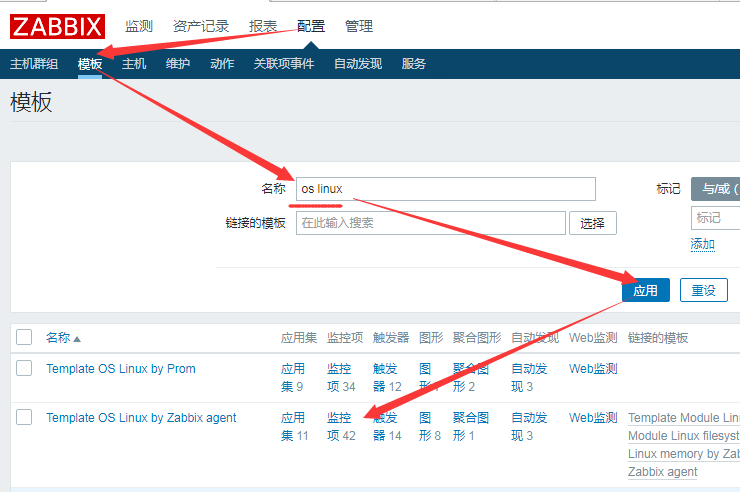Open Module Linux filesystem linked template

(684, 435)
